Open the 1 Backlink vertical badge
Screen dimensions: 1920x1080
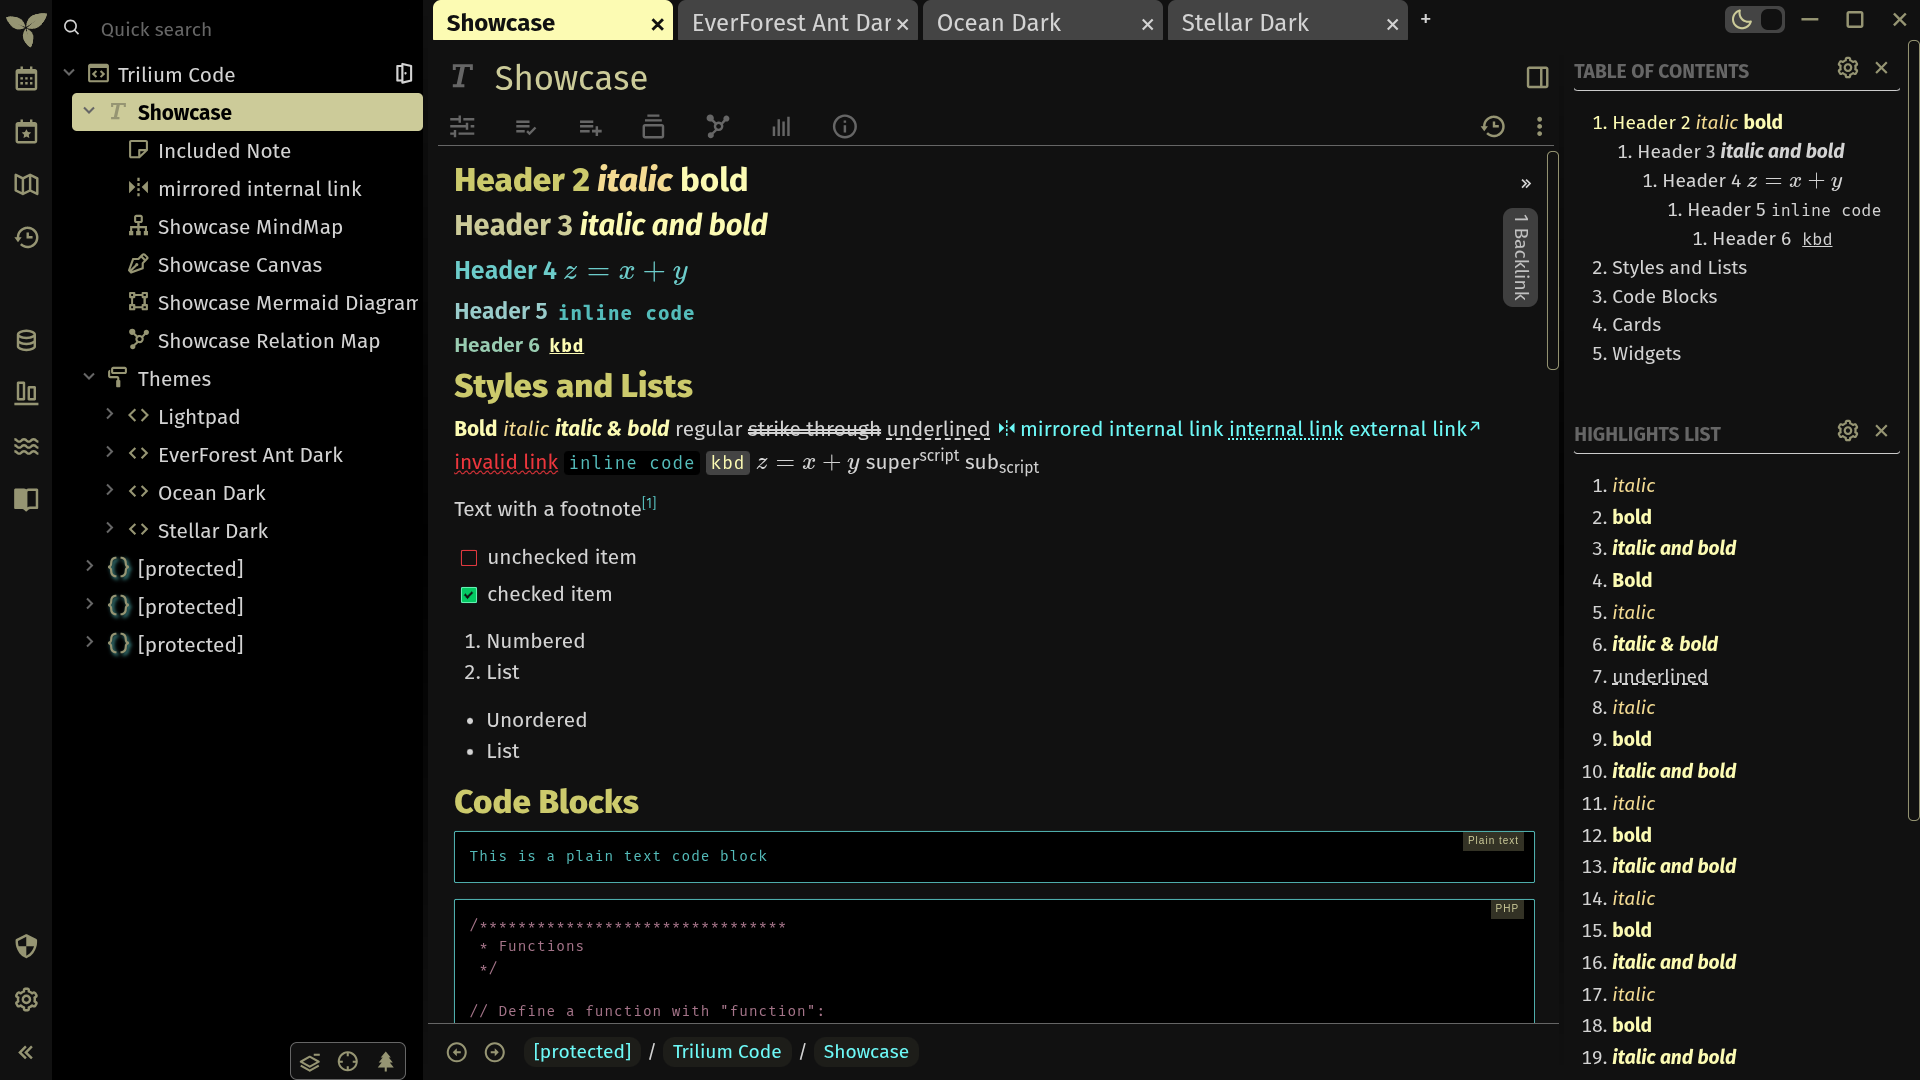point(1520,258)
